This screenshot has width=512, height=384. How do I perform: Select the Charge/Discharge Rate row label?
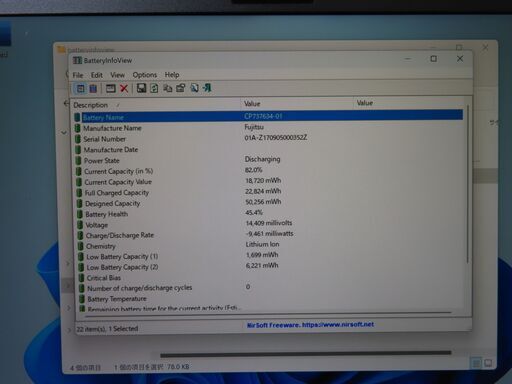pos(120,235)
